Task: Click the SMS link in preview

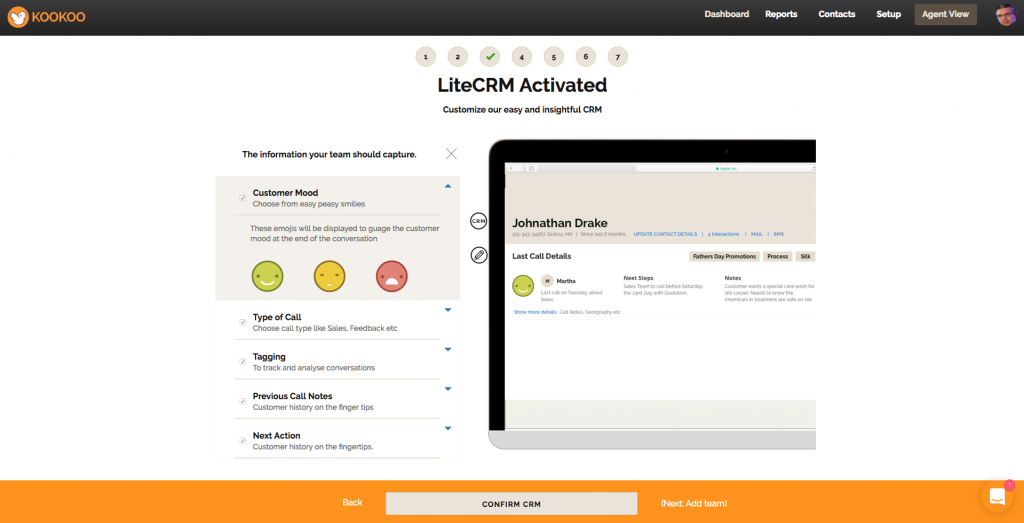Action: pyautogui.click(x=778, y=234)
